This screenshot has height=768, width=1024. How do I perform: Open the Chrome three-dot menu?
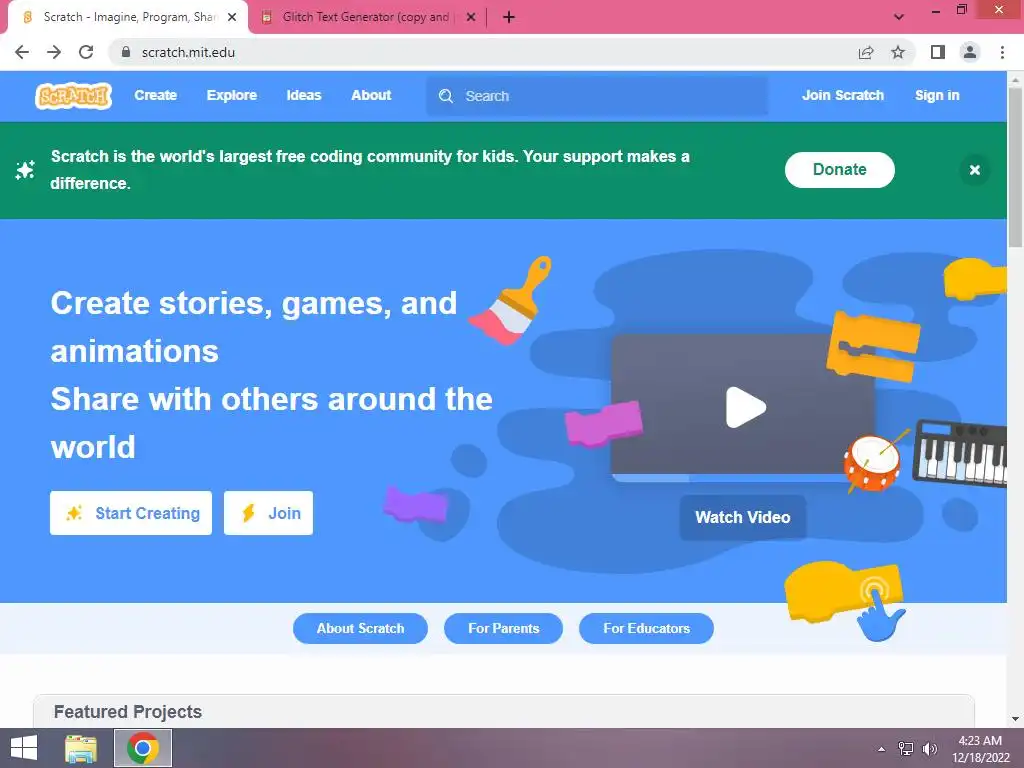[1002, 52]
